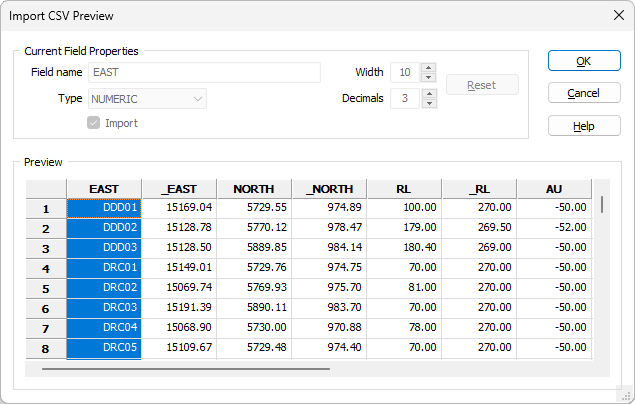This screenshot has width=635, height=404.
Task: Open Help for the import preview
Action: click(583, 126)
